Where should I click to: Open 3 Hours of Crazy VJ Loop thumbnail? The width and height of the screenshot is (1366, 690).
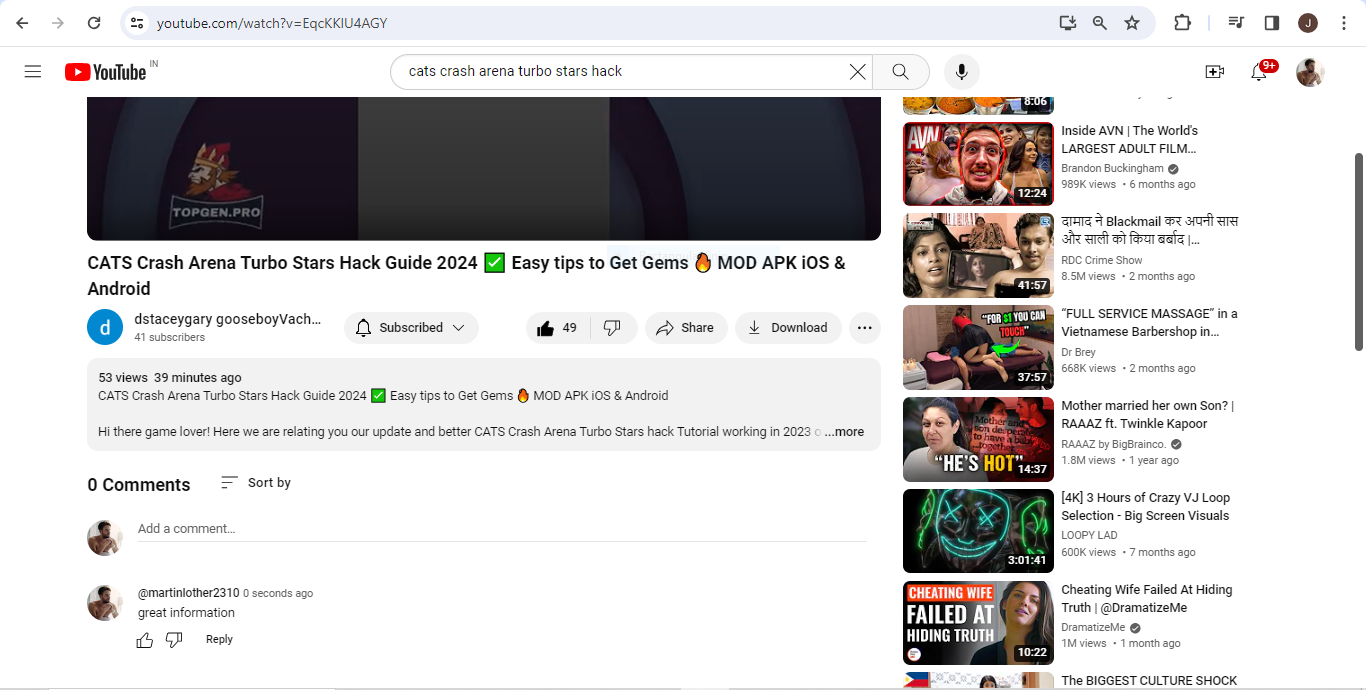978,531
